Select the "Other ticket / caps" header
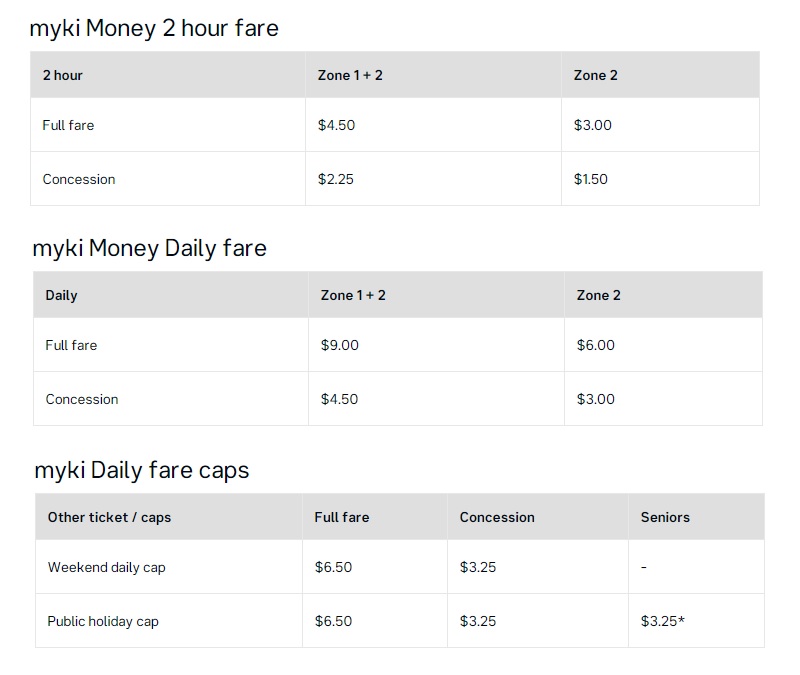800x675 pixels. coord(109,517)
